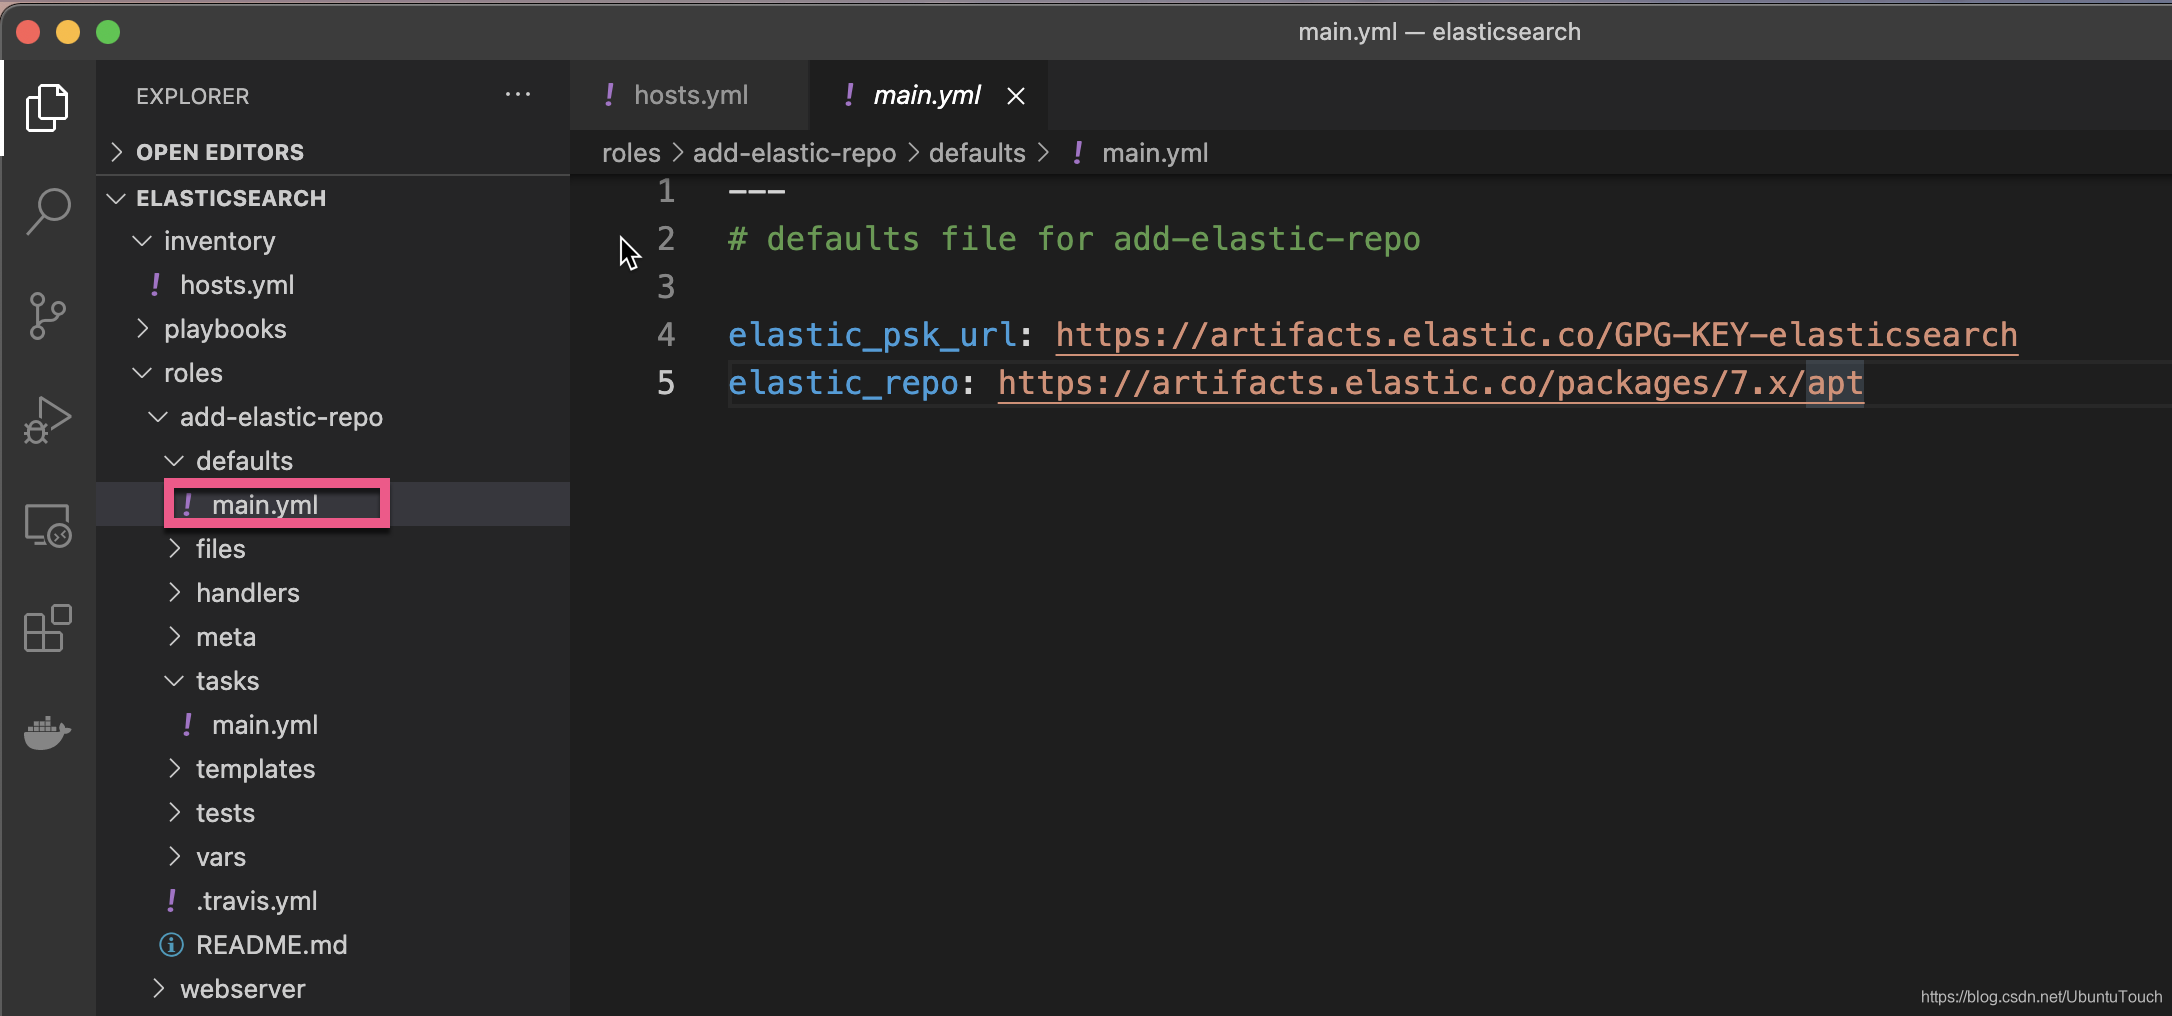Click the add-elastic-repo breadcrumb segment
2172x1016 pixels.
pos(794,153)
